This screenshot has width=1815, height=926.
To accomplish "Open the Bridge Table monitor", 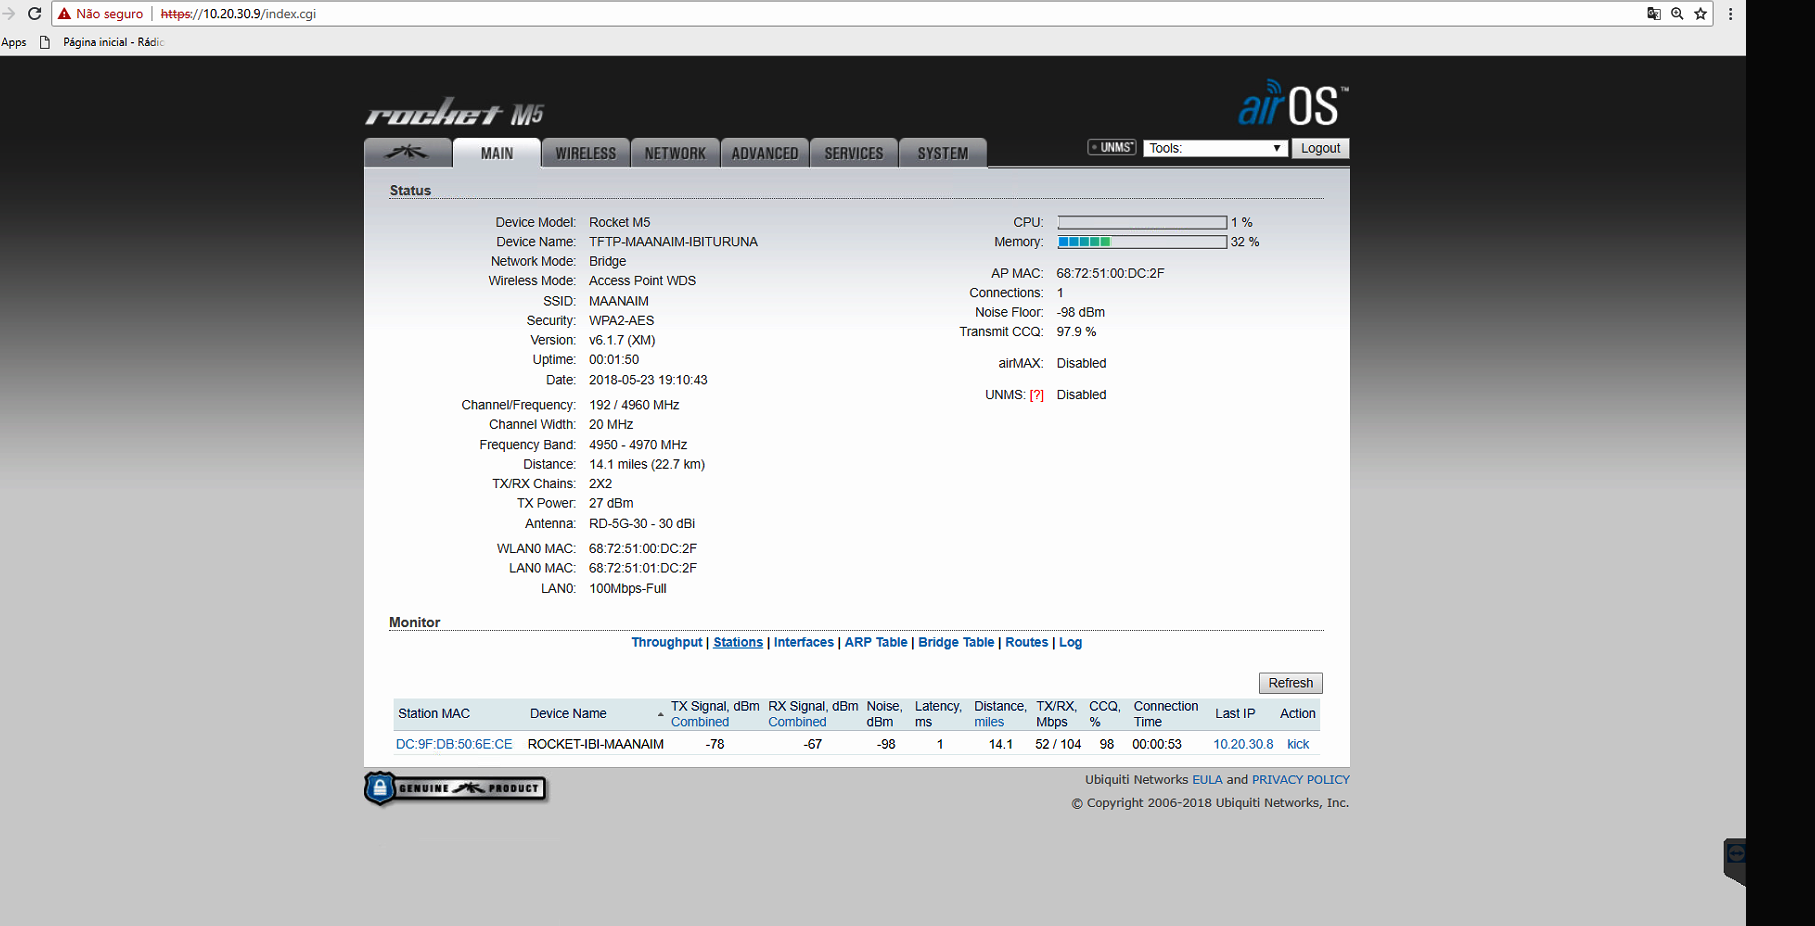I will point(956,643).
